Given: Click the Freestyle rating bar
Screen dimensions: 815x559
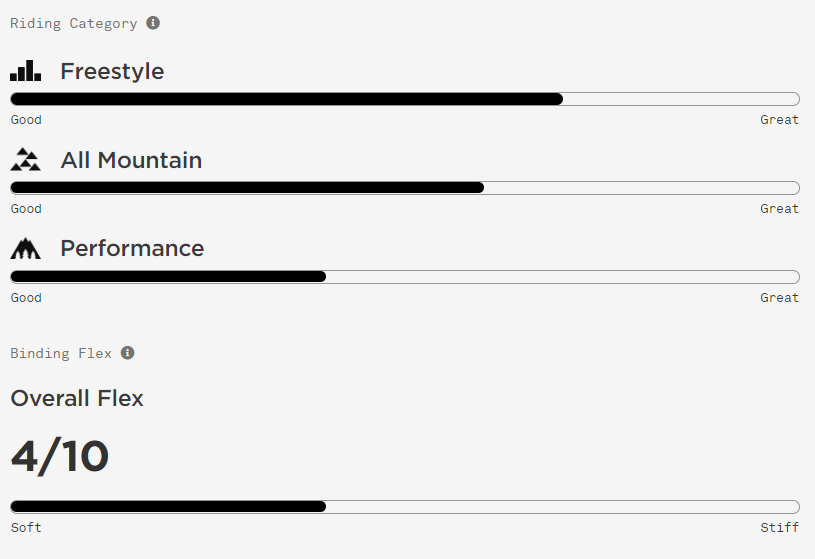Looking at the screenshot, I should (x=405, y=99).
